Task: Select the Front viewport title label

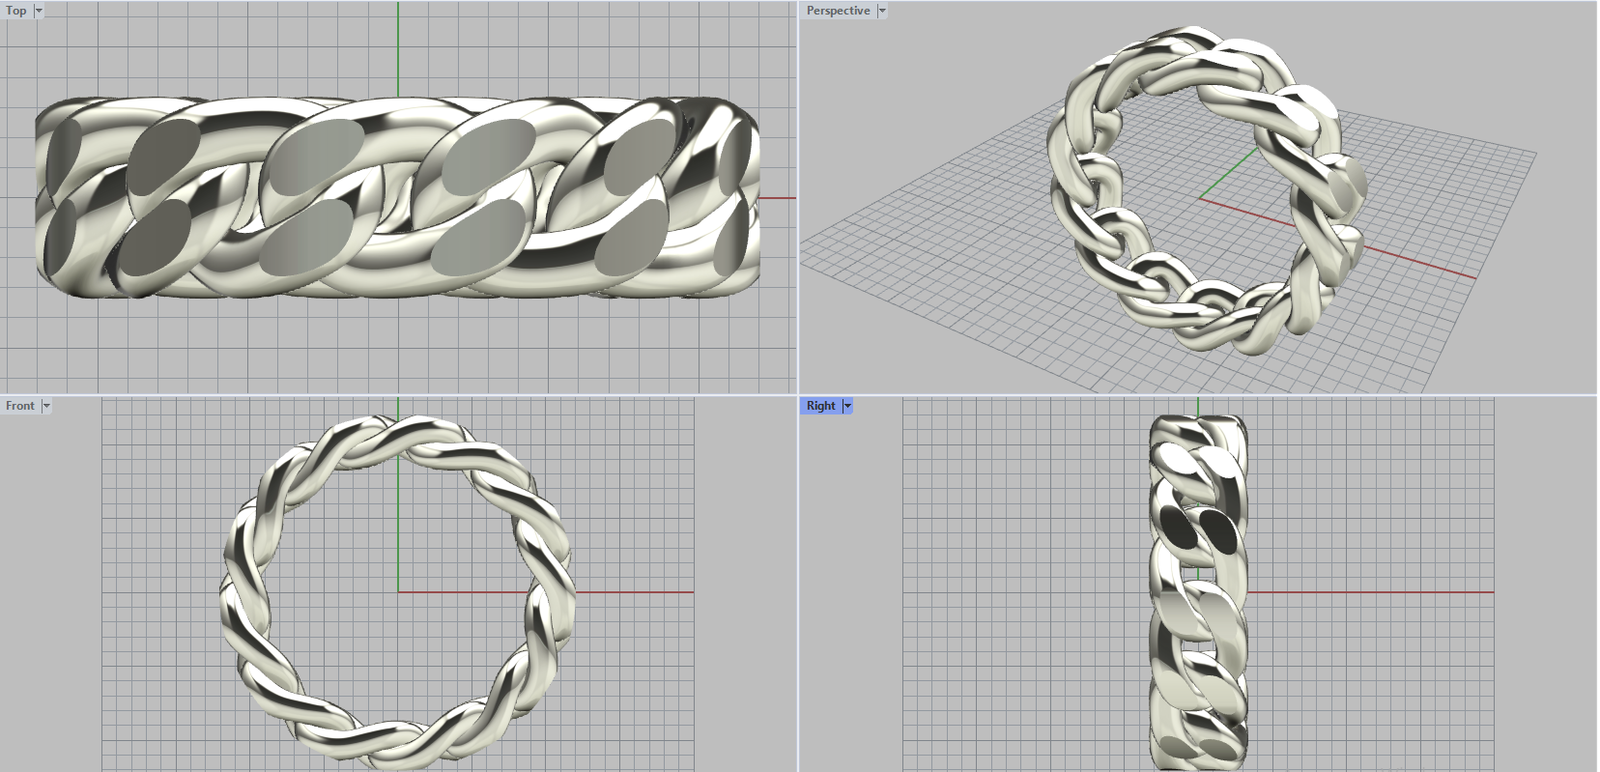Action: click(x=20, y=406)
